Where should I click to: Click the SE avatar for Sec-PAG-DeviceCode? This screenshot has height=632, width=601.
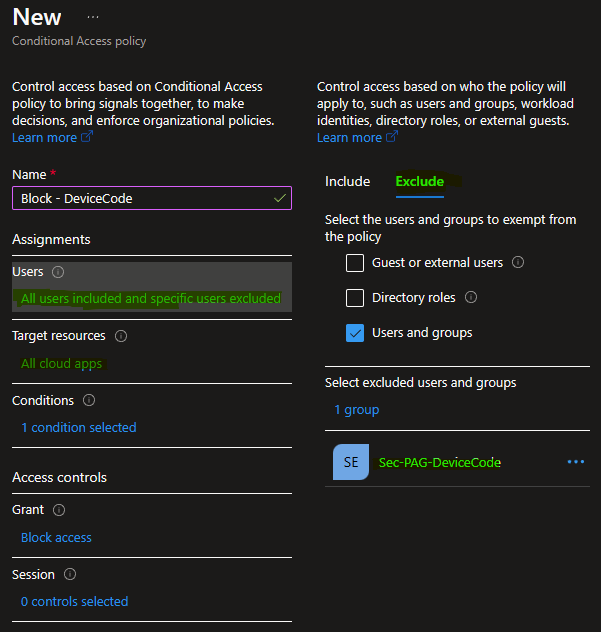point(351,462)
